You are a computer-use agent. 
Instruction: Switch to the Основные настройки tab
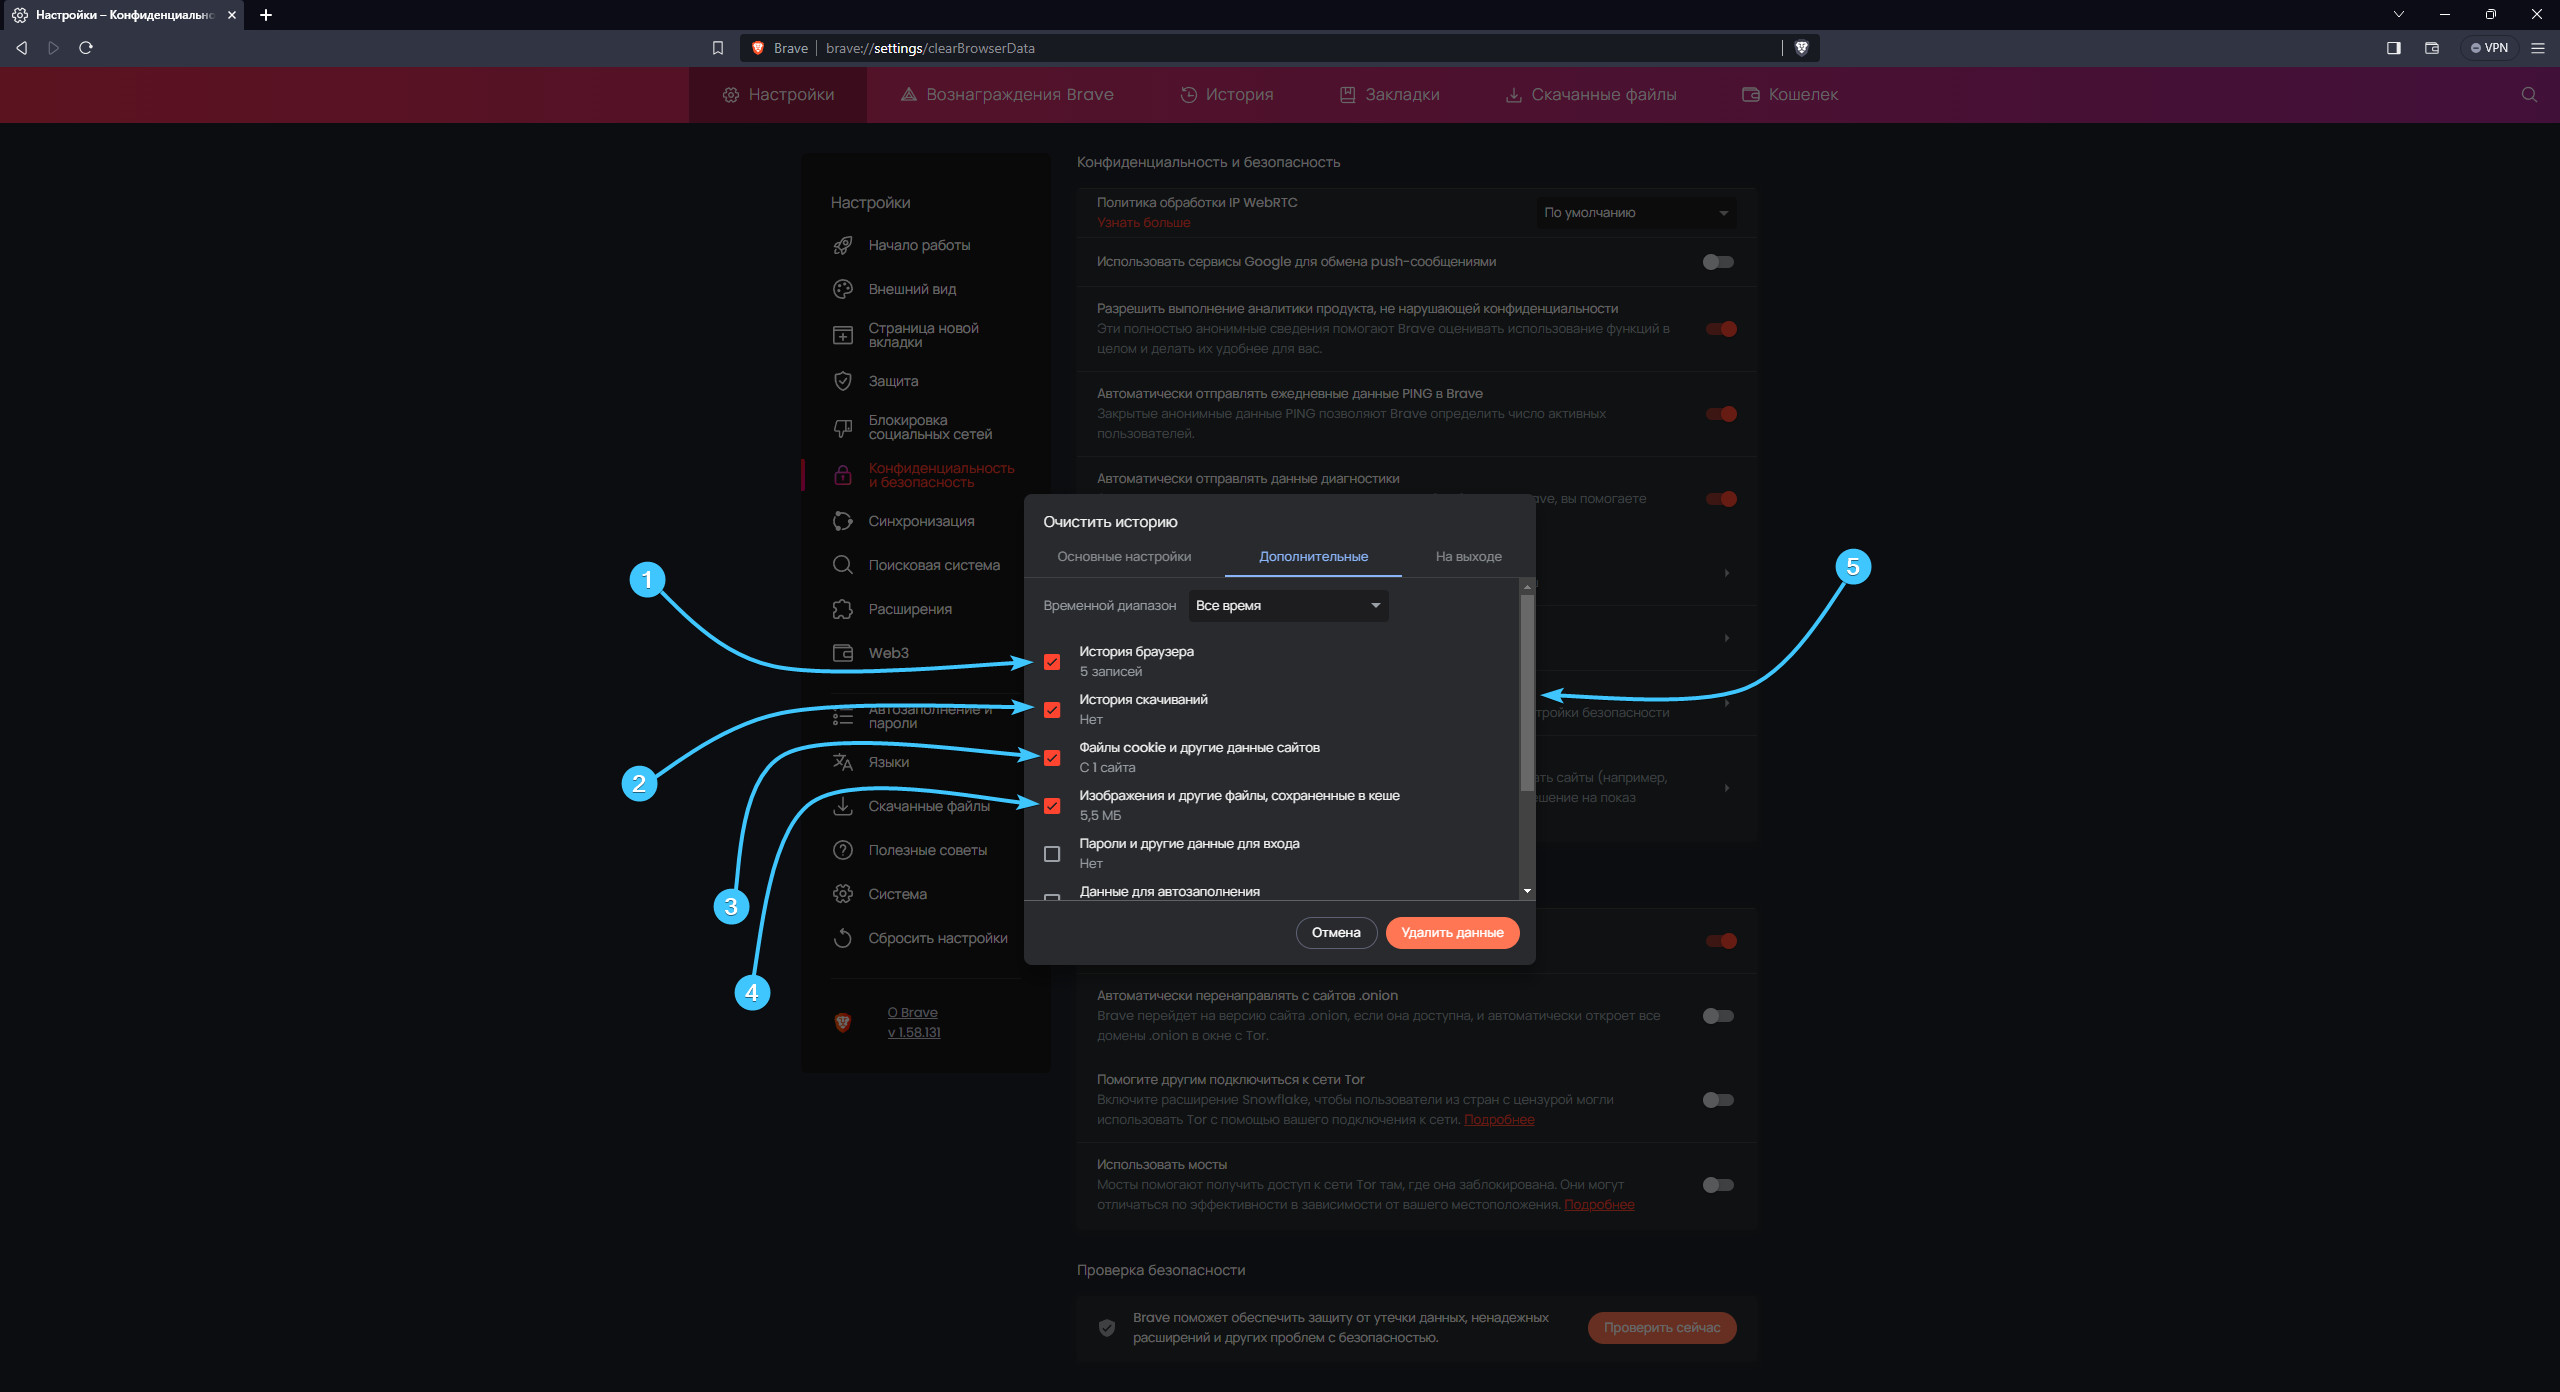[x=1124, y=557]
